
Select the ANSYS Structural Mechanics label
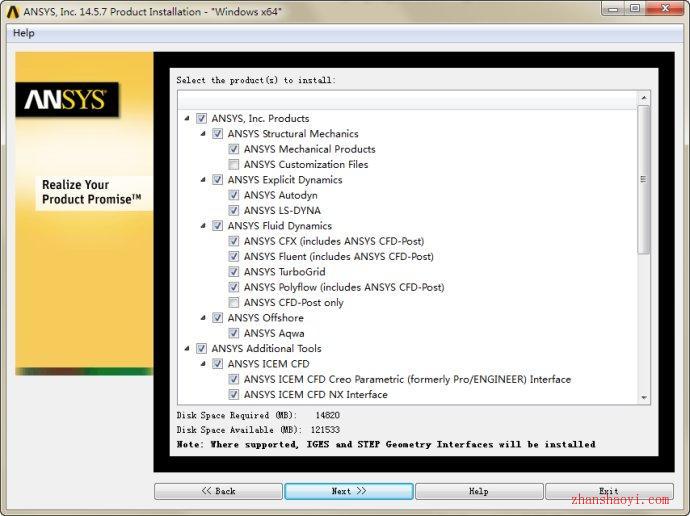(293, 134)
